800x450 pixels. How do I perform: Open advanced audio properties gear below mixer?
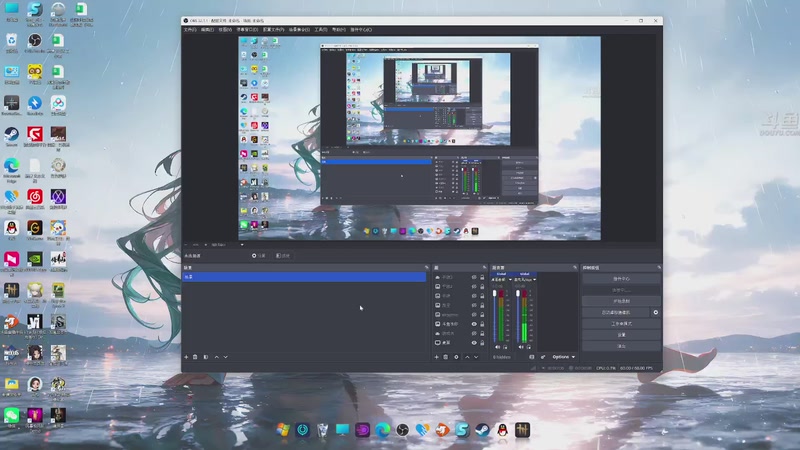(542, 357)
